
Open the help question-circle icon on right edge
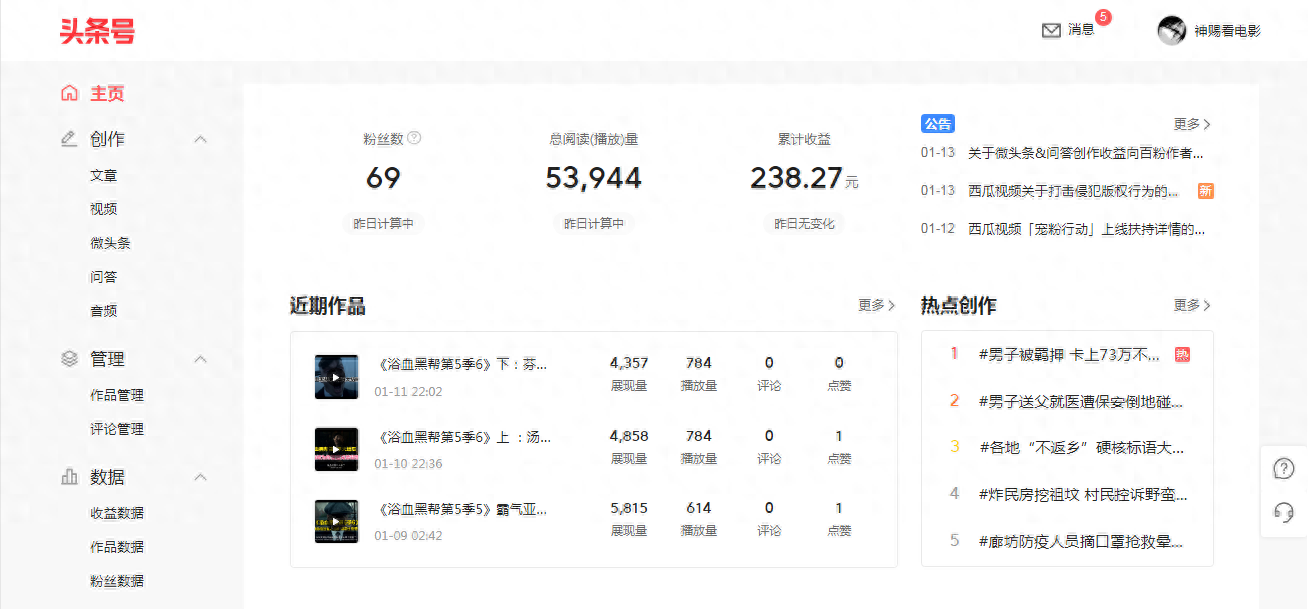coord(1283,469)
